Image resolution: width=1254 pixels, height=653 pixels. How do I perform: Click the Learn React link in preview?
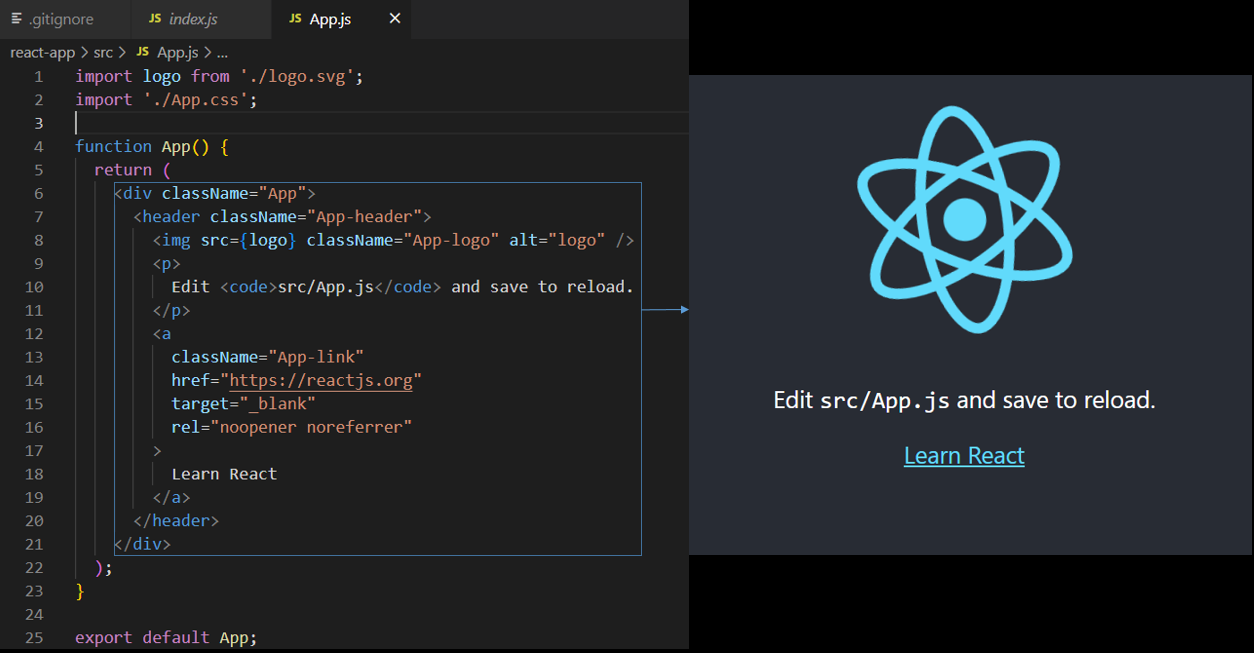tap(964, 456)
